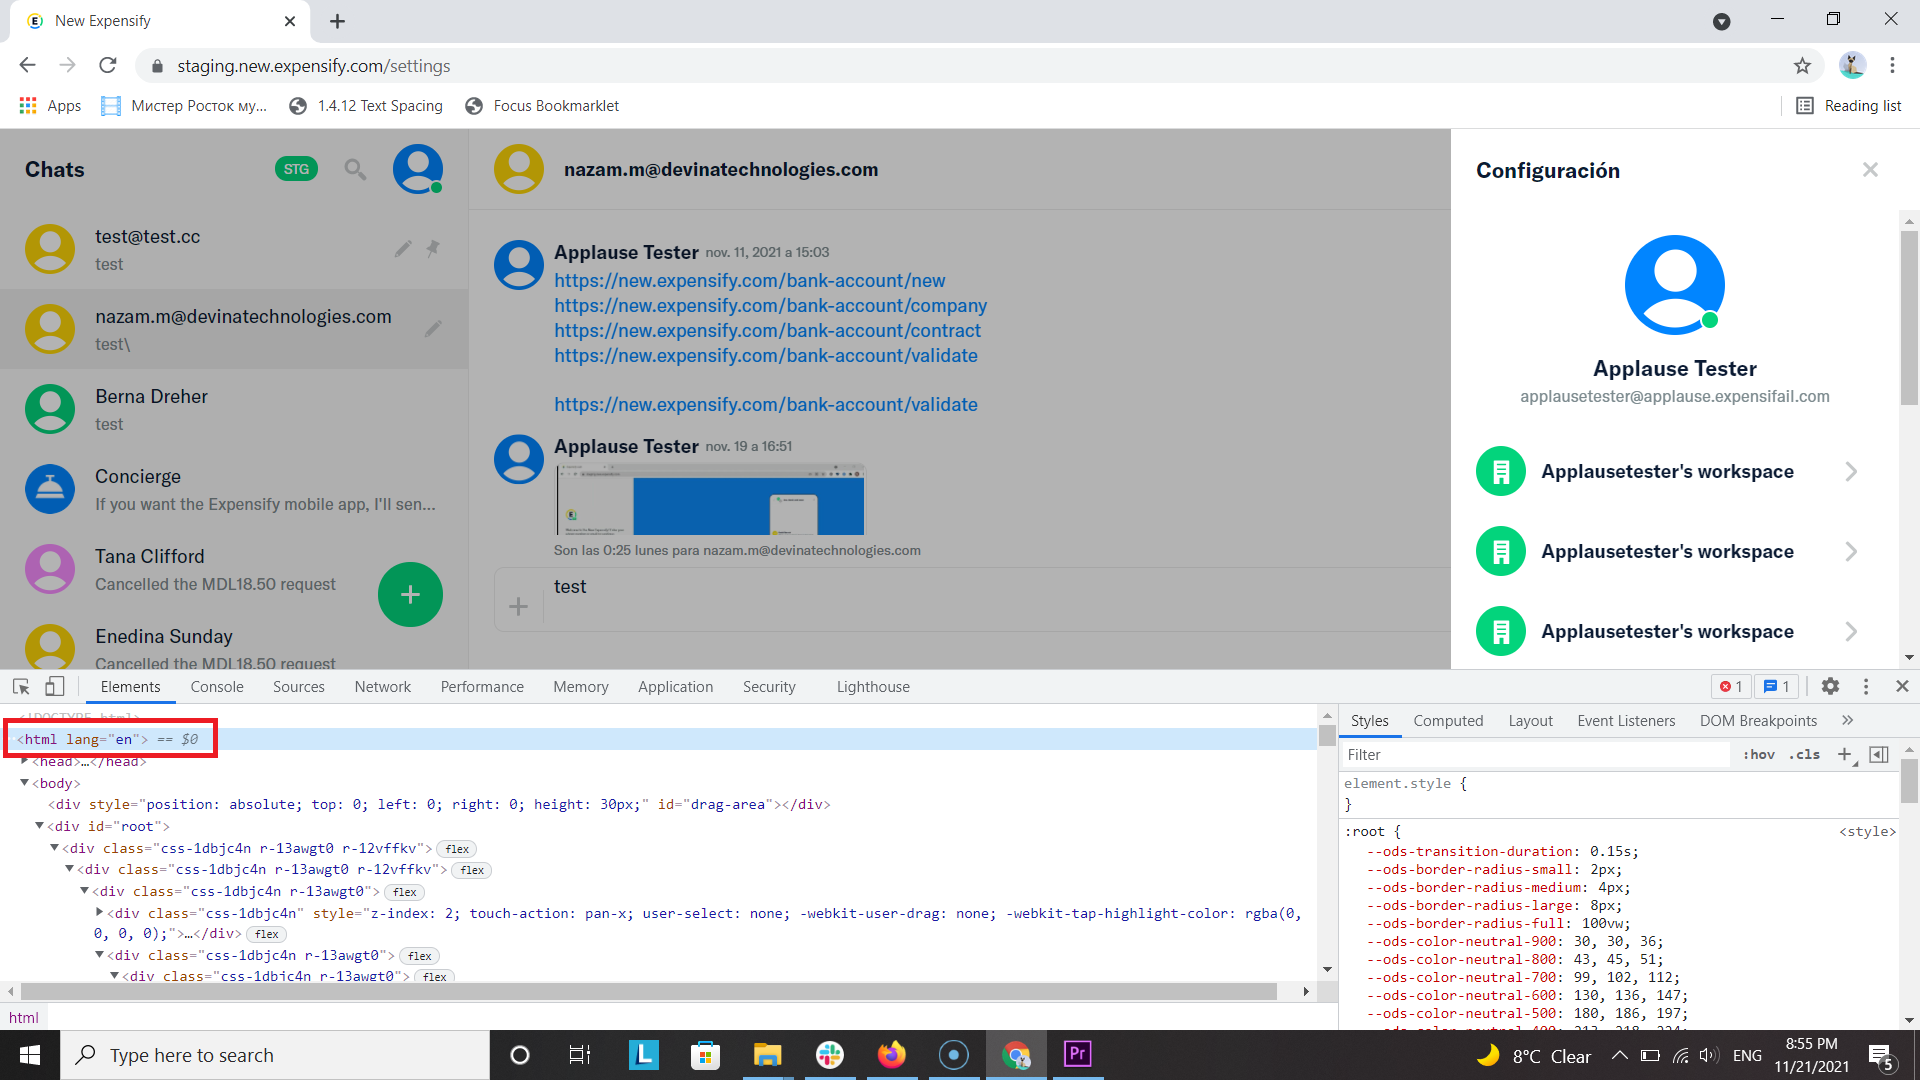Open the Computed styles tab
Viewport: 1920px width, 1080px height.
(1448, 721)
